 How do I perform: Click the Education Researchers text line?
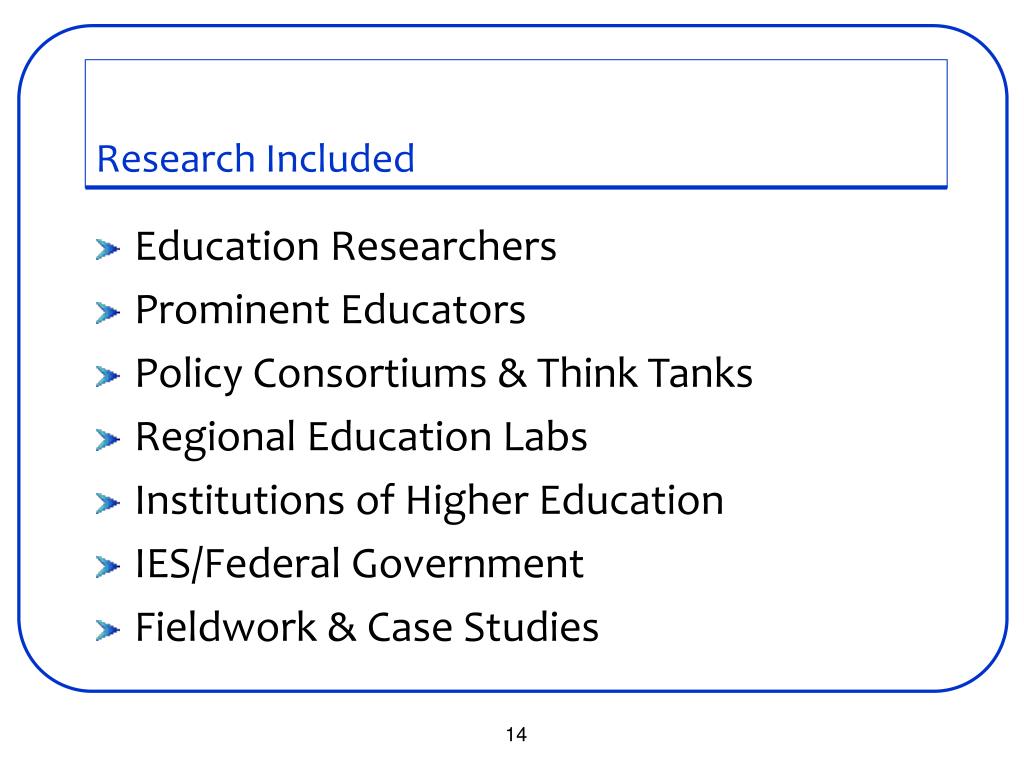coord(346,246)
